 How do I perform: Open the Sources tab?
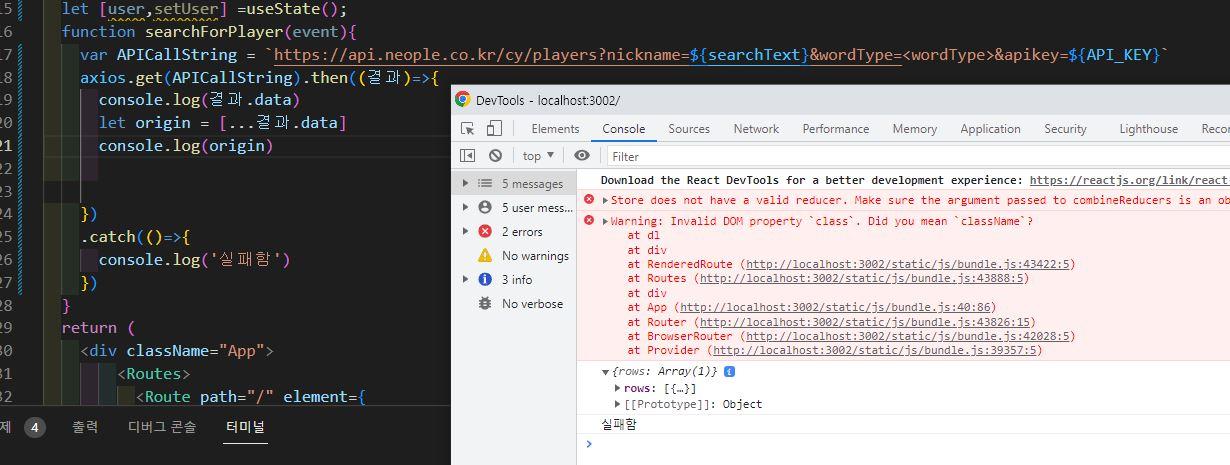tap(689, 129)
